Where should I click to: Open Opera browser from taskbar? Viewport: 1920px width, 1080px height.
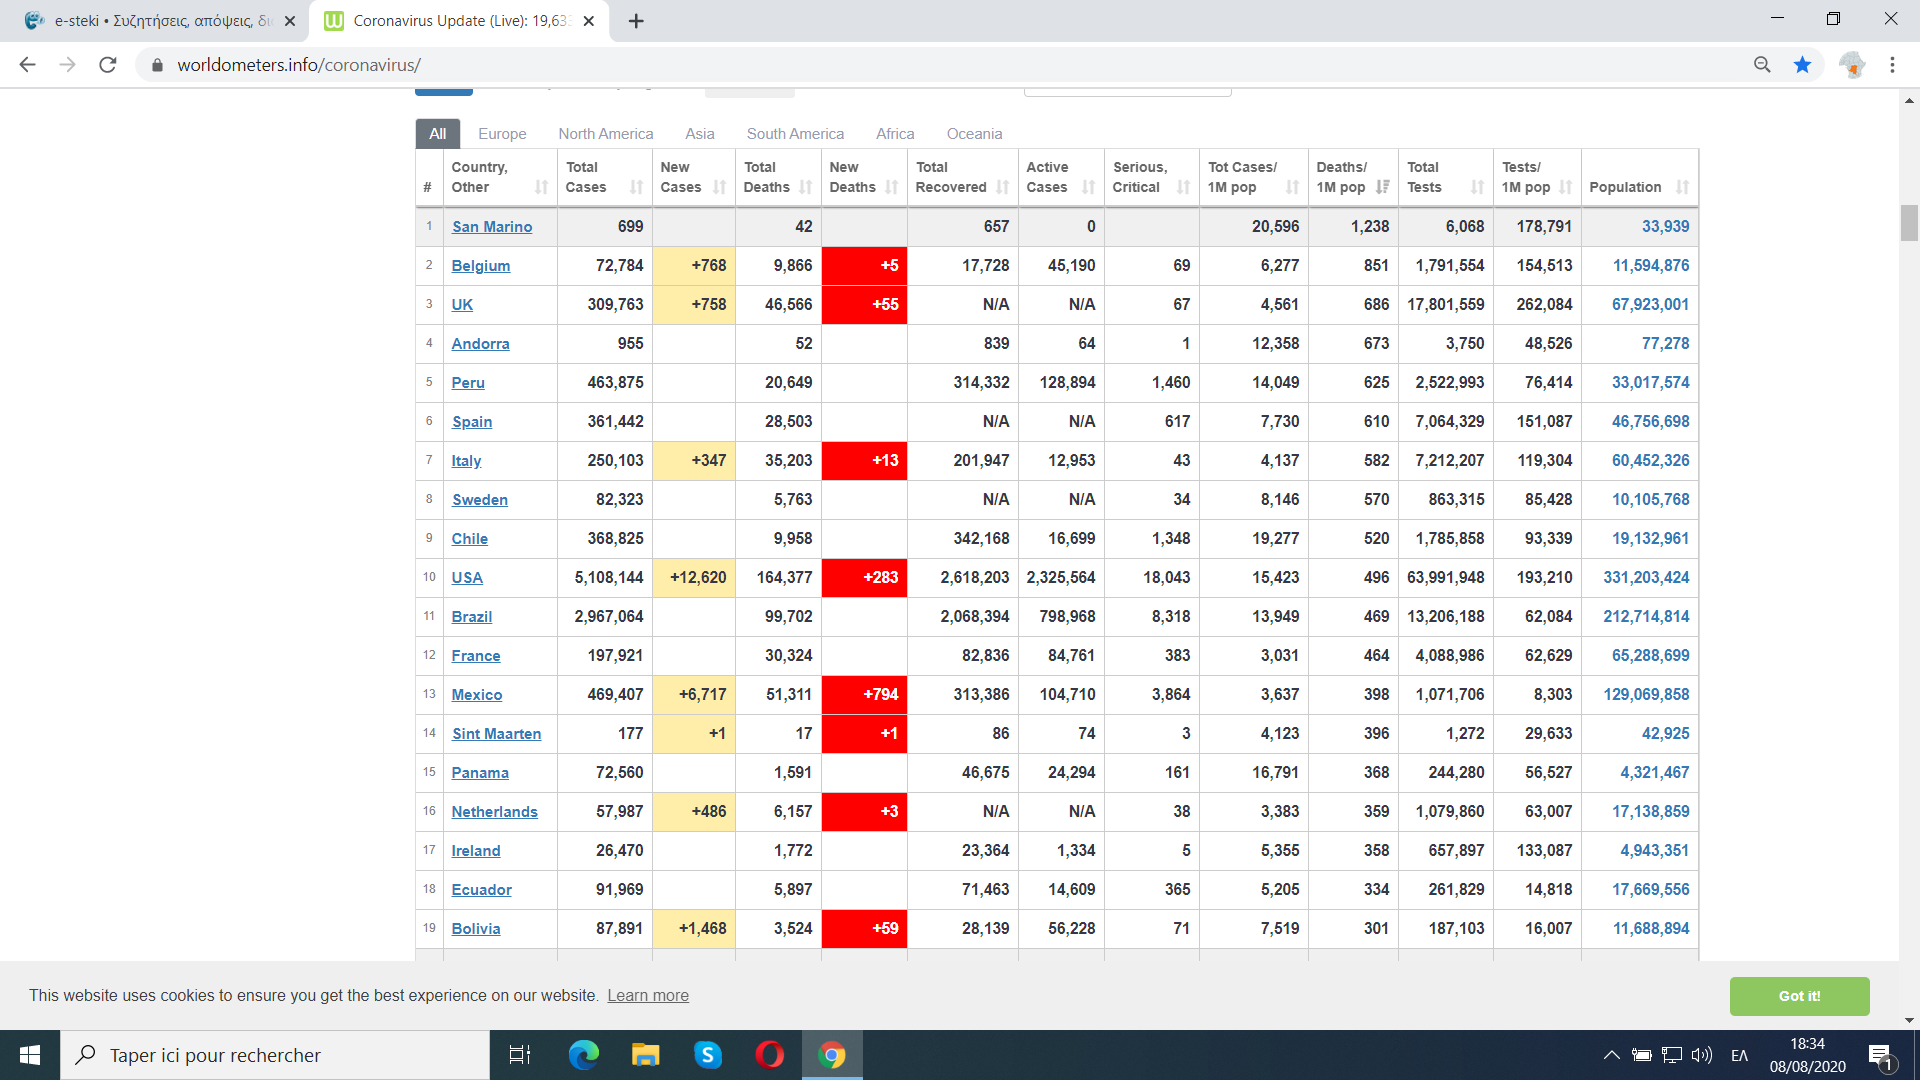pyautogui.click(x=769, y=1055)
